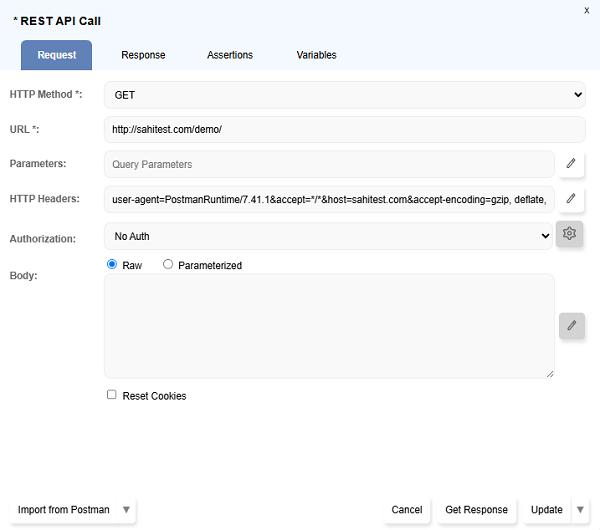
Task: Open the HTTP Method dropdown
Action: [x=344, y=95]
